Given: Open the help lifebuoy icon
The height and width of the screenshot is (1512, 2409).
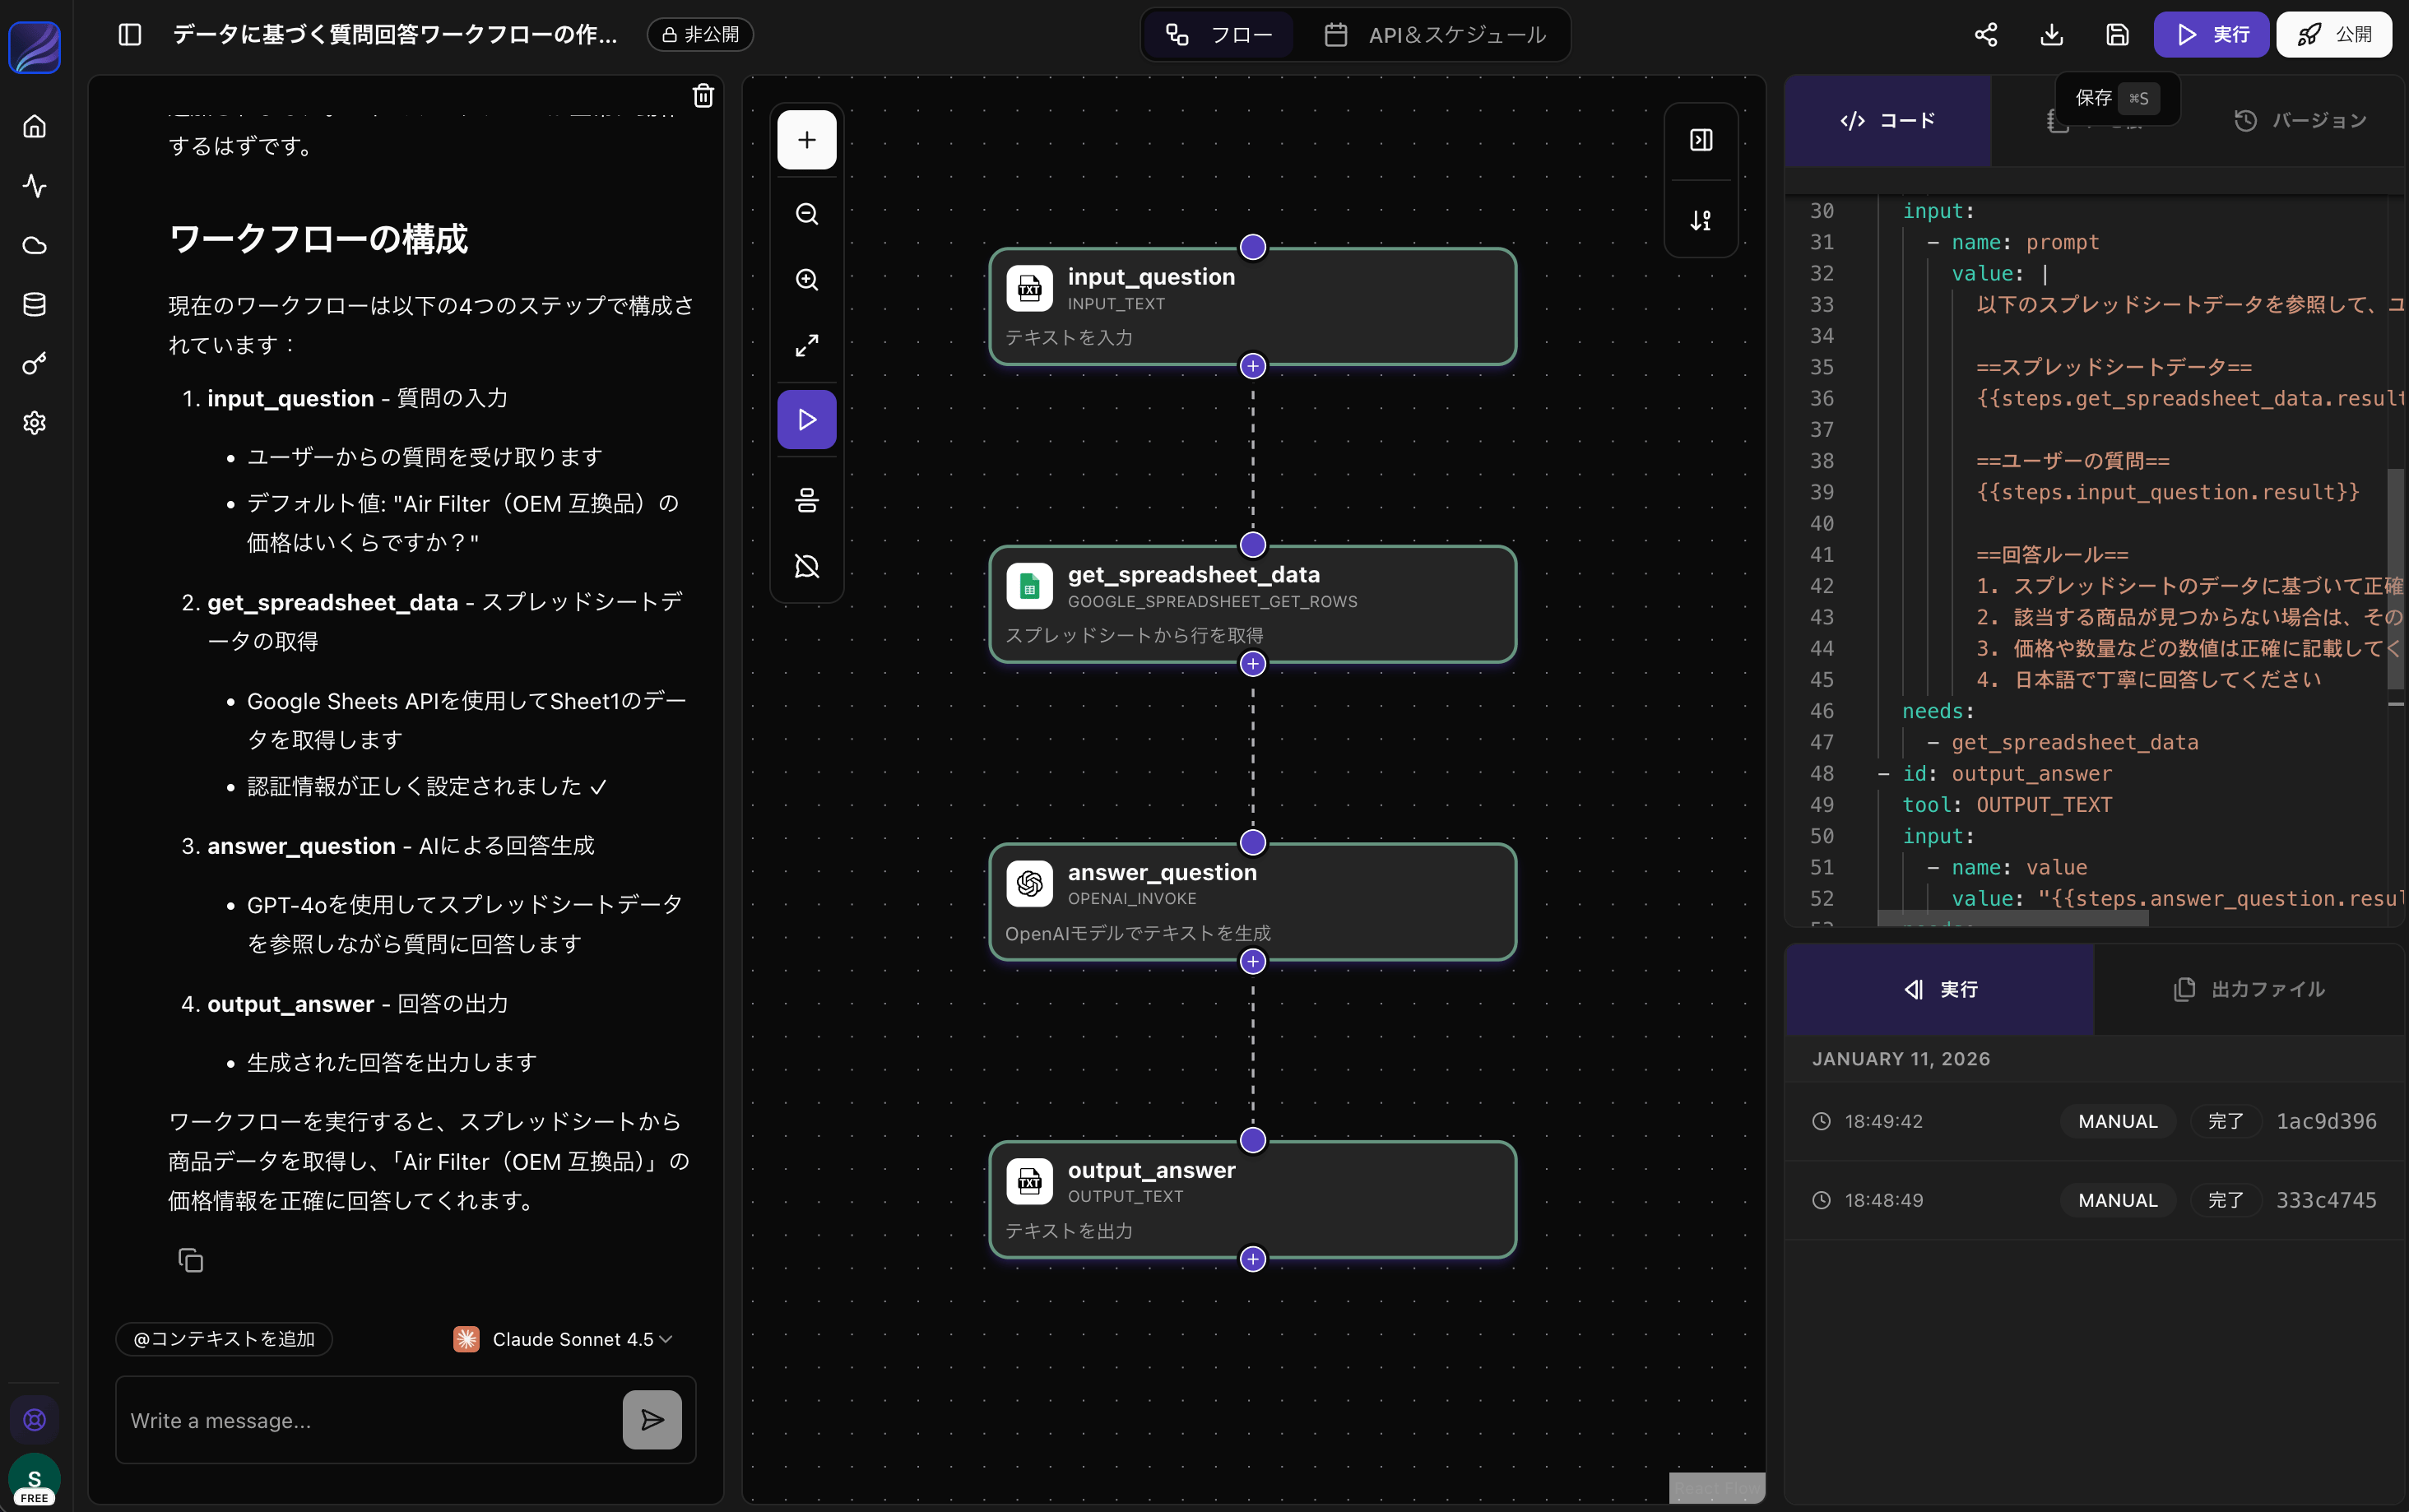Looking at the screenshot, I should (35, 1420).
